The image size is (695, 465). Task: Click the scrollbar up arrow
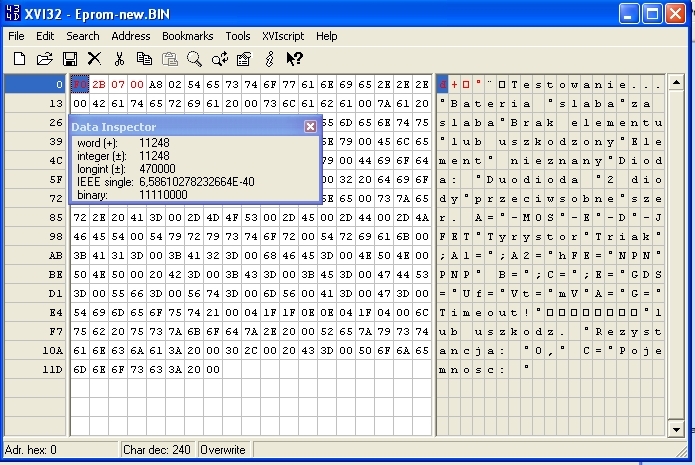point(676,82)
